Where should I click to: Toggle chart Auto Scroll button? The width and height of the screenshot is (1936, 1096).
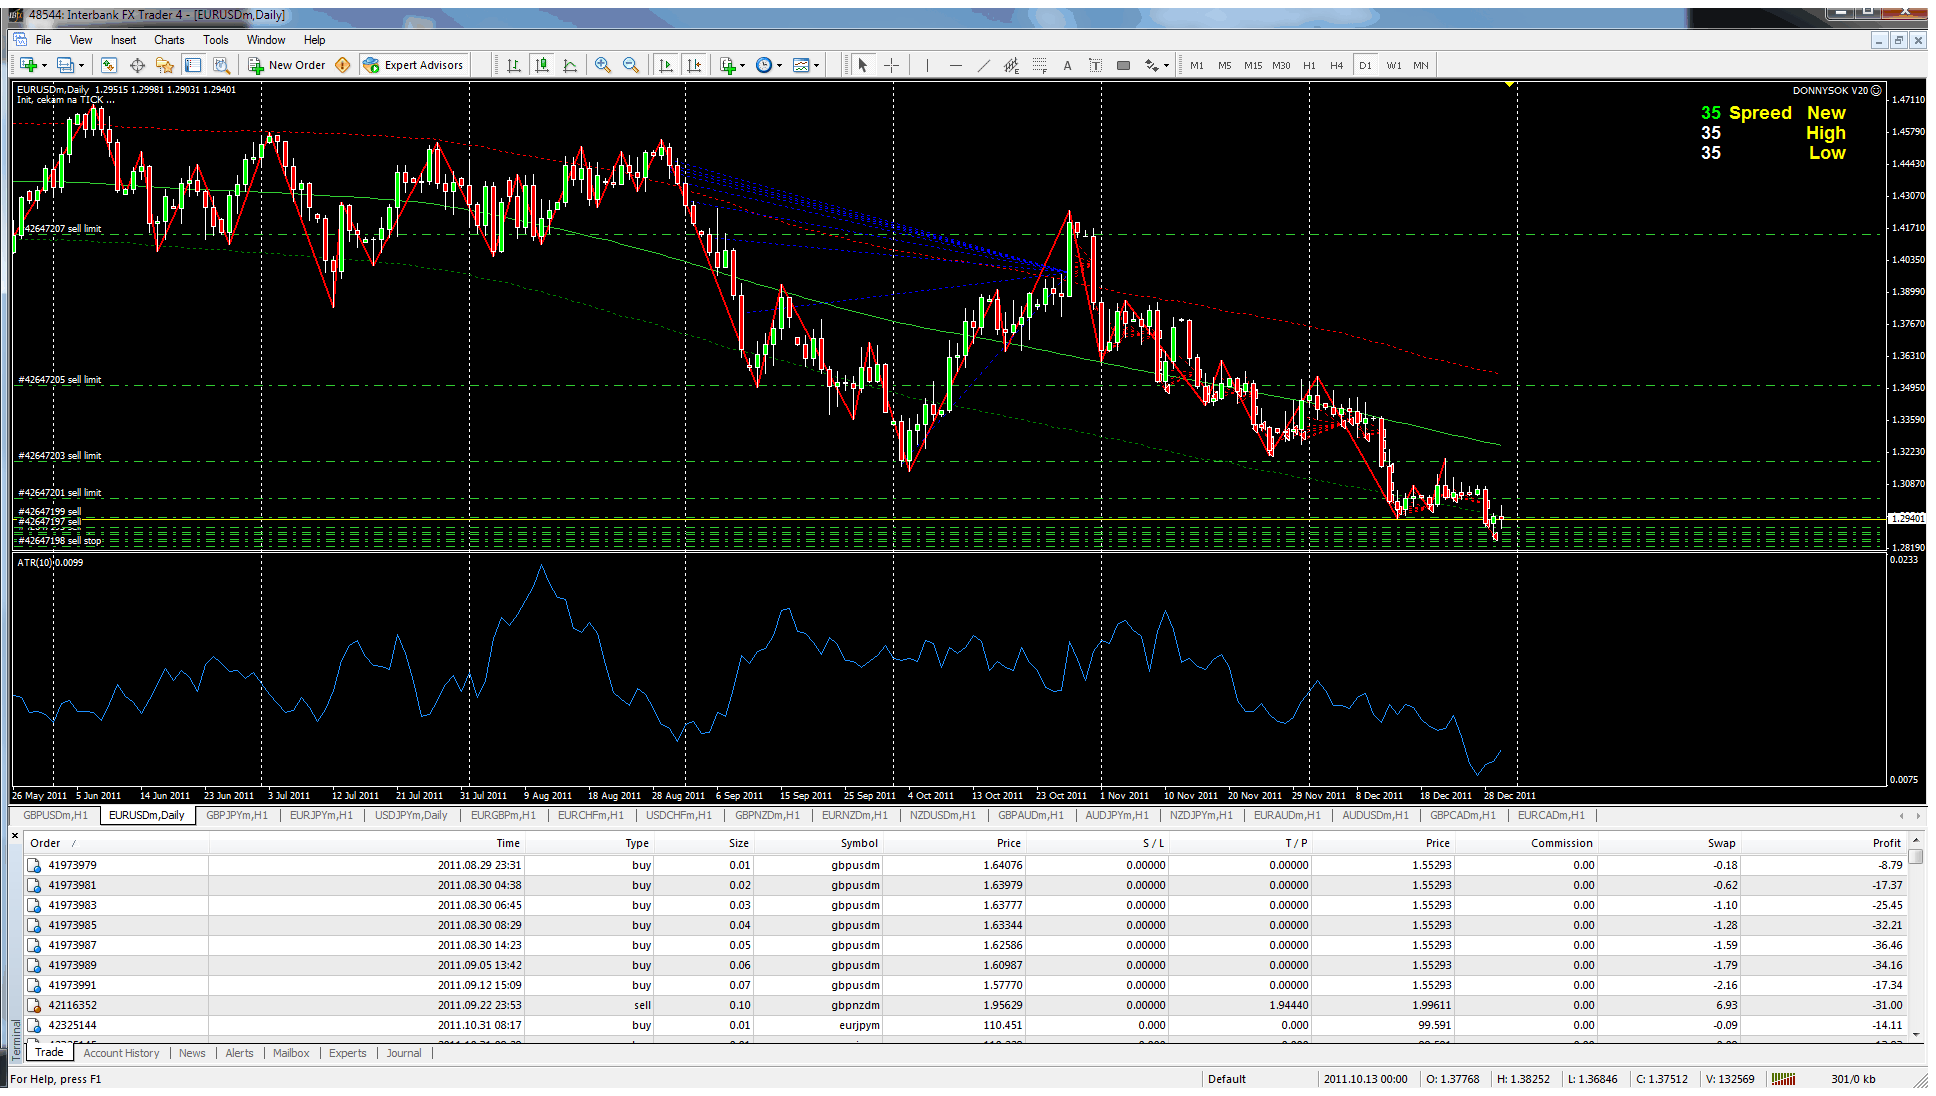(666, 65)
